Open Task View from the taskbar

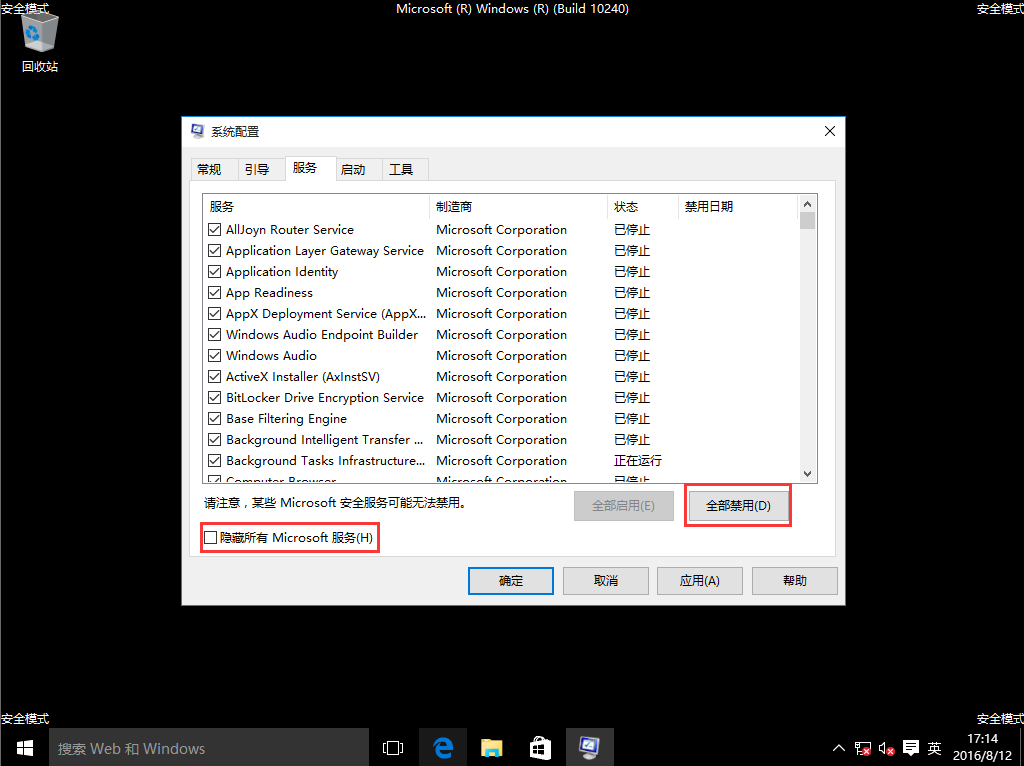click(392, 748)
